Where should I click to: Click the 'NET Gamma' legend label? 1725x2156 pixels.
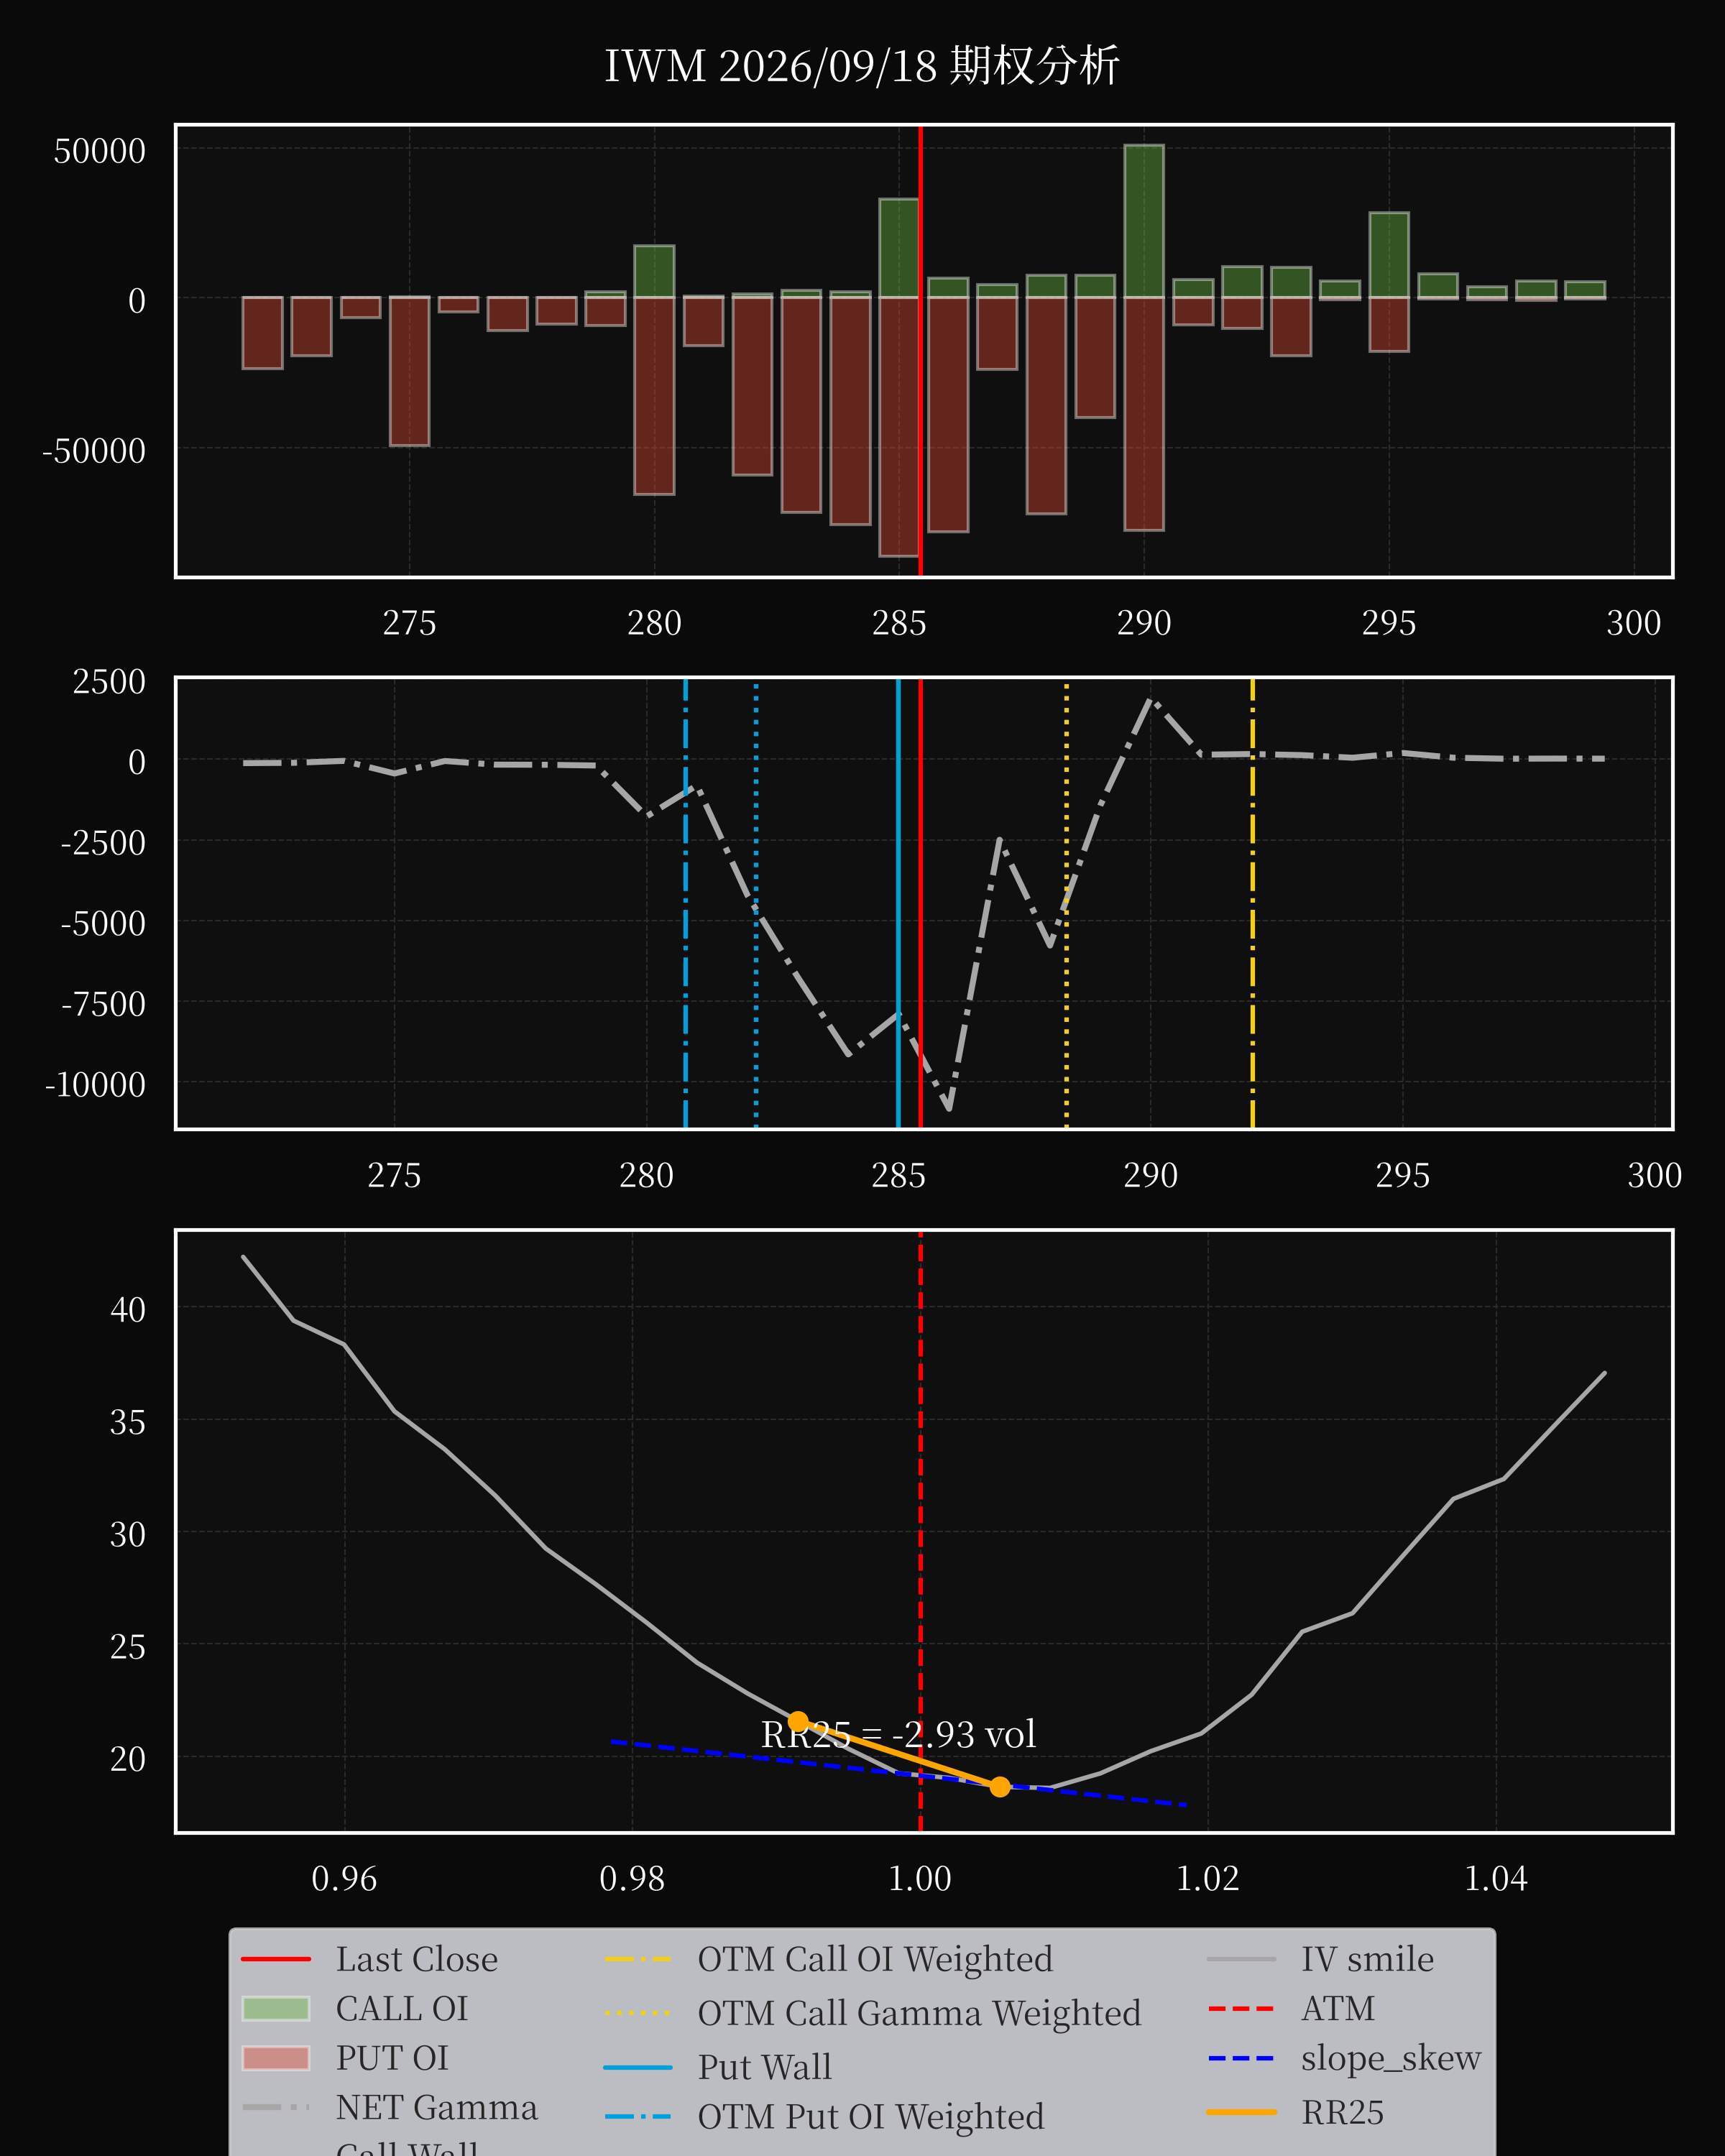[x=436, y=2107]
